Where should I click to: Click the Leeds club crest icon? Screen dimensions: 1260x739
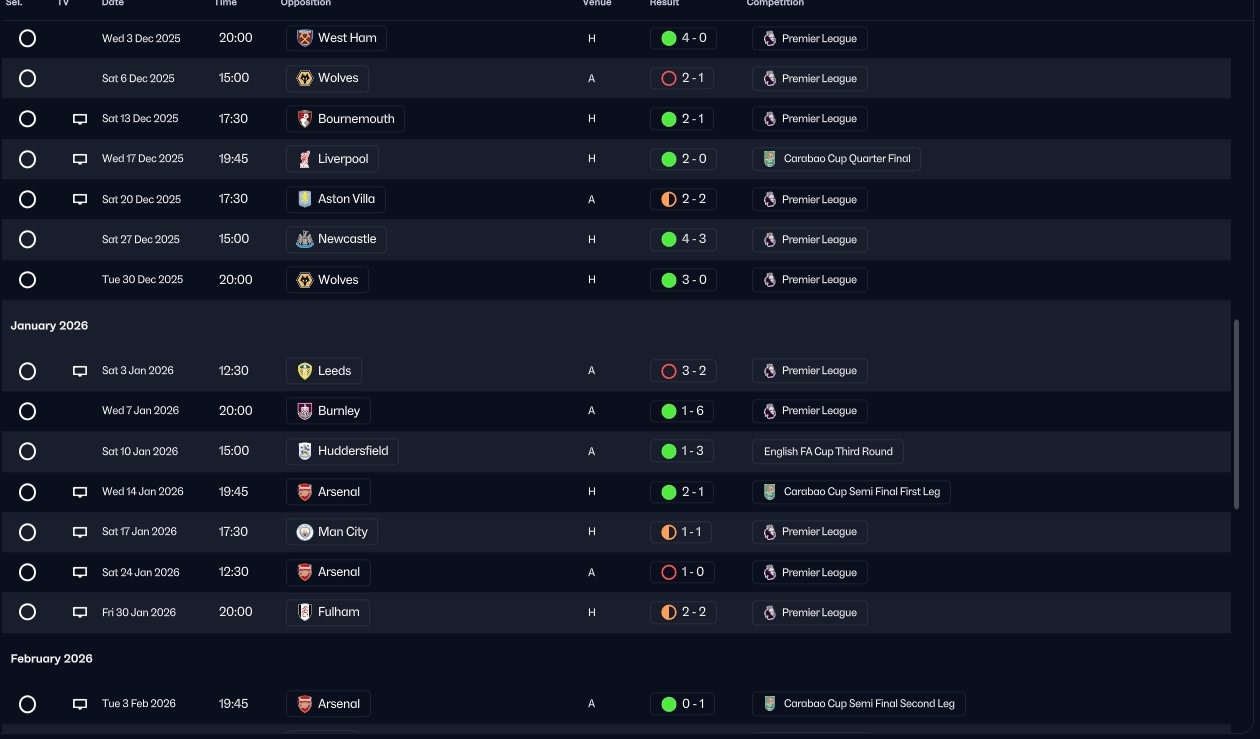[x=305, y=371]
